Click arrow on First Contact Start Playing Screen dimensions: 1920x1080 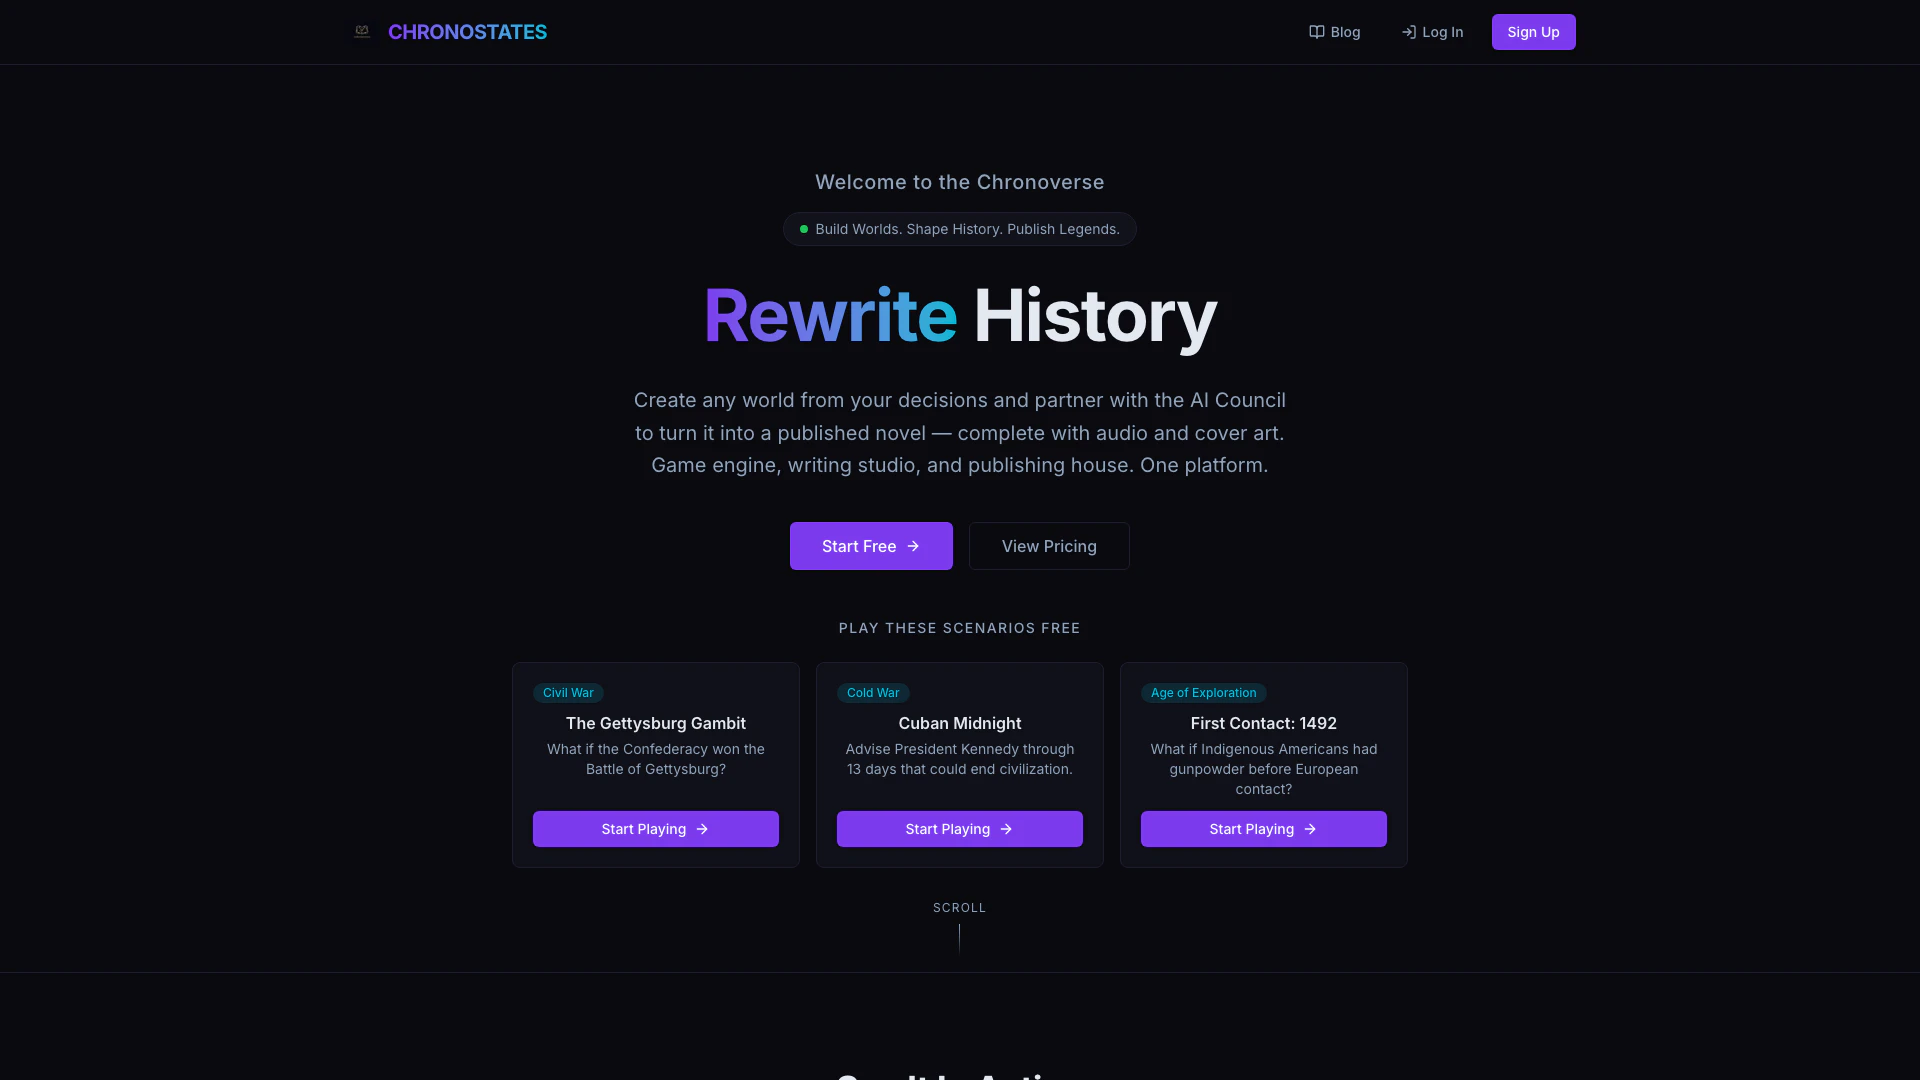click(x=1310, y=829)
